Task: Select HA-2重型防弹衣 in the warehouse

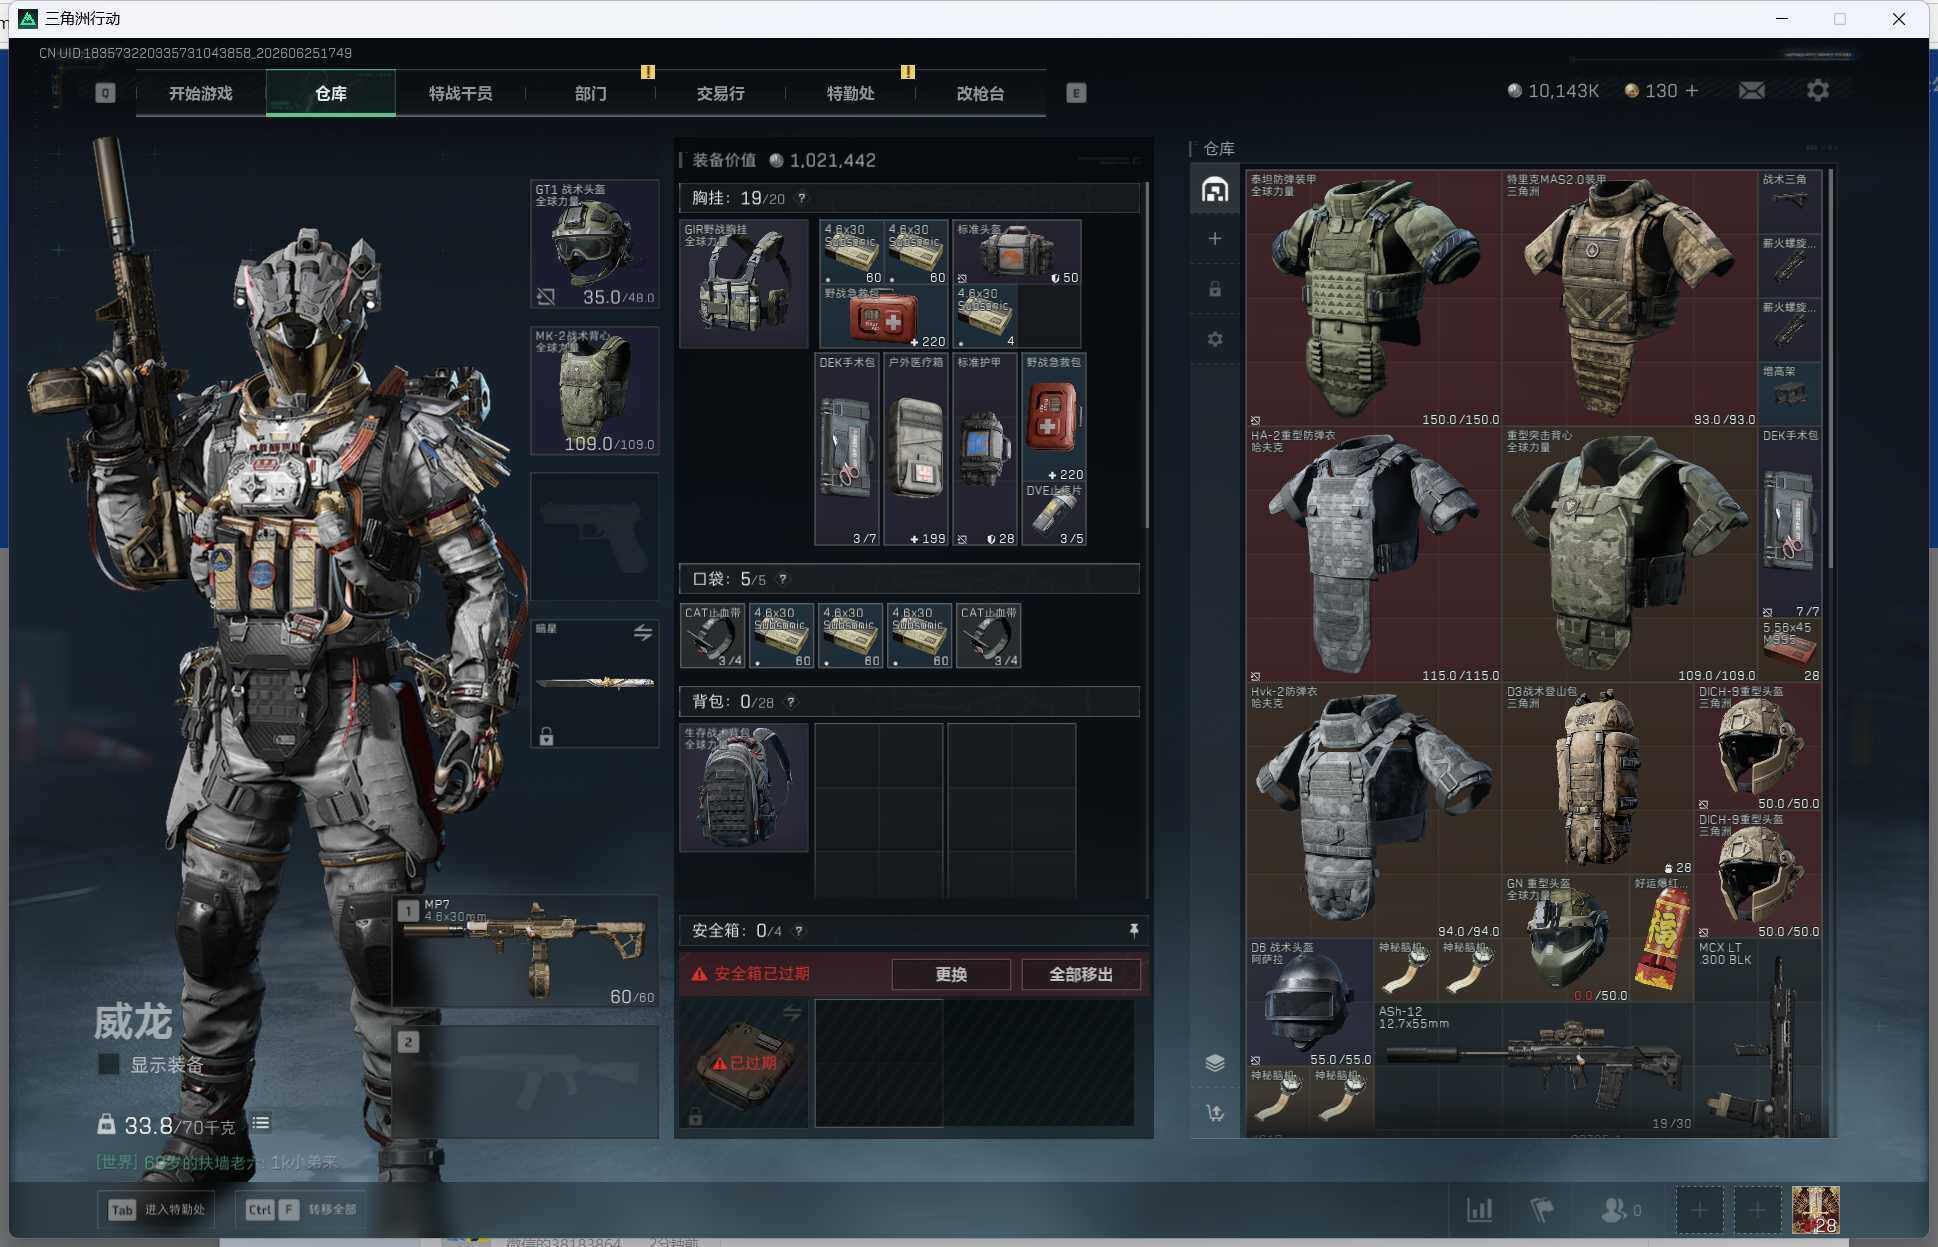Action: 1374,555
